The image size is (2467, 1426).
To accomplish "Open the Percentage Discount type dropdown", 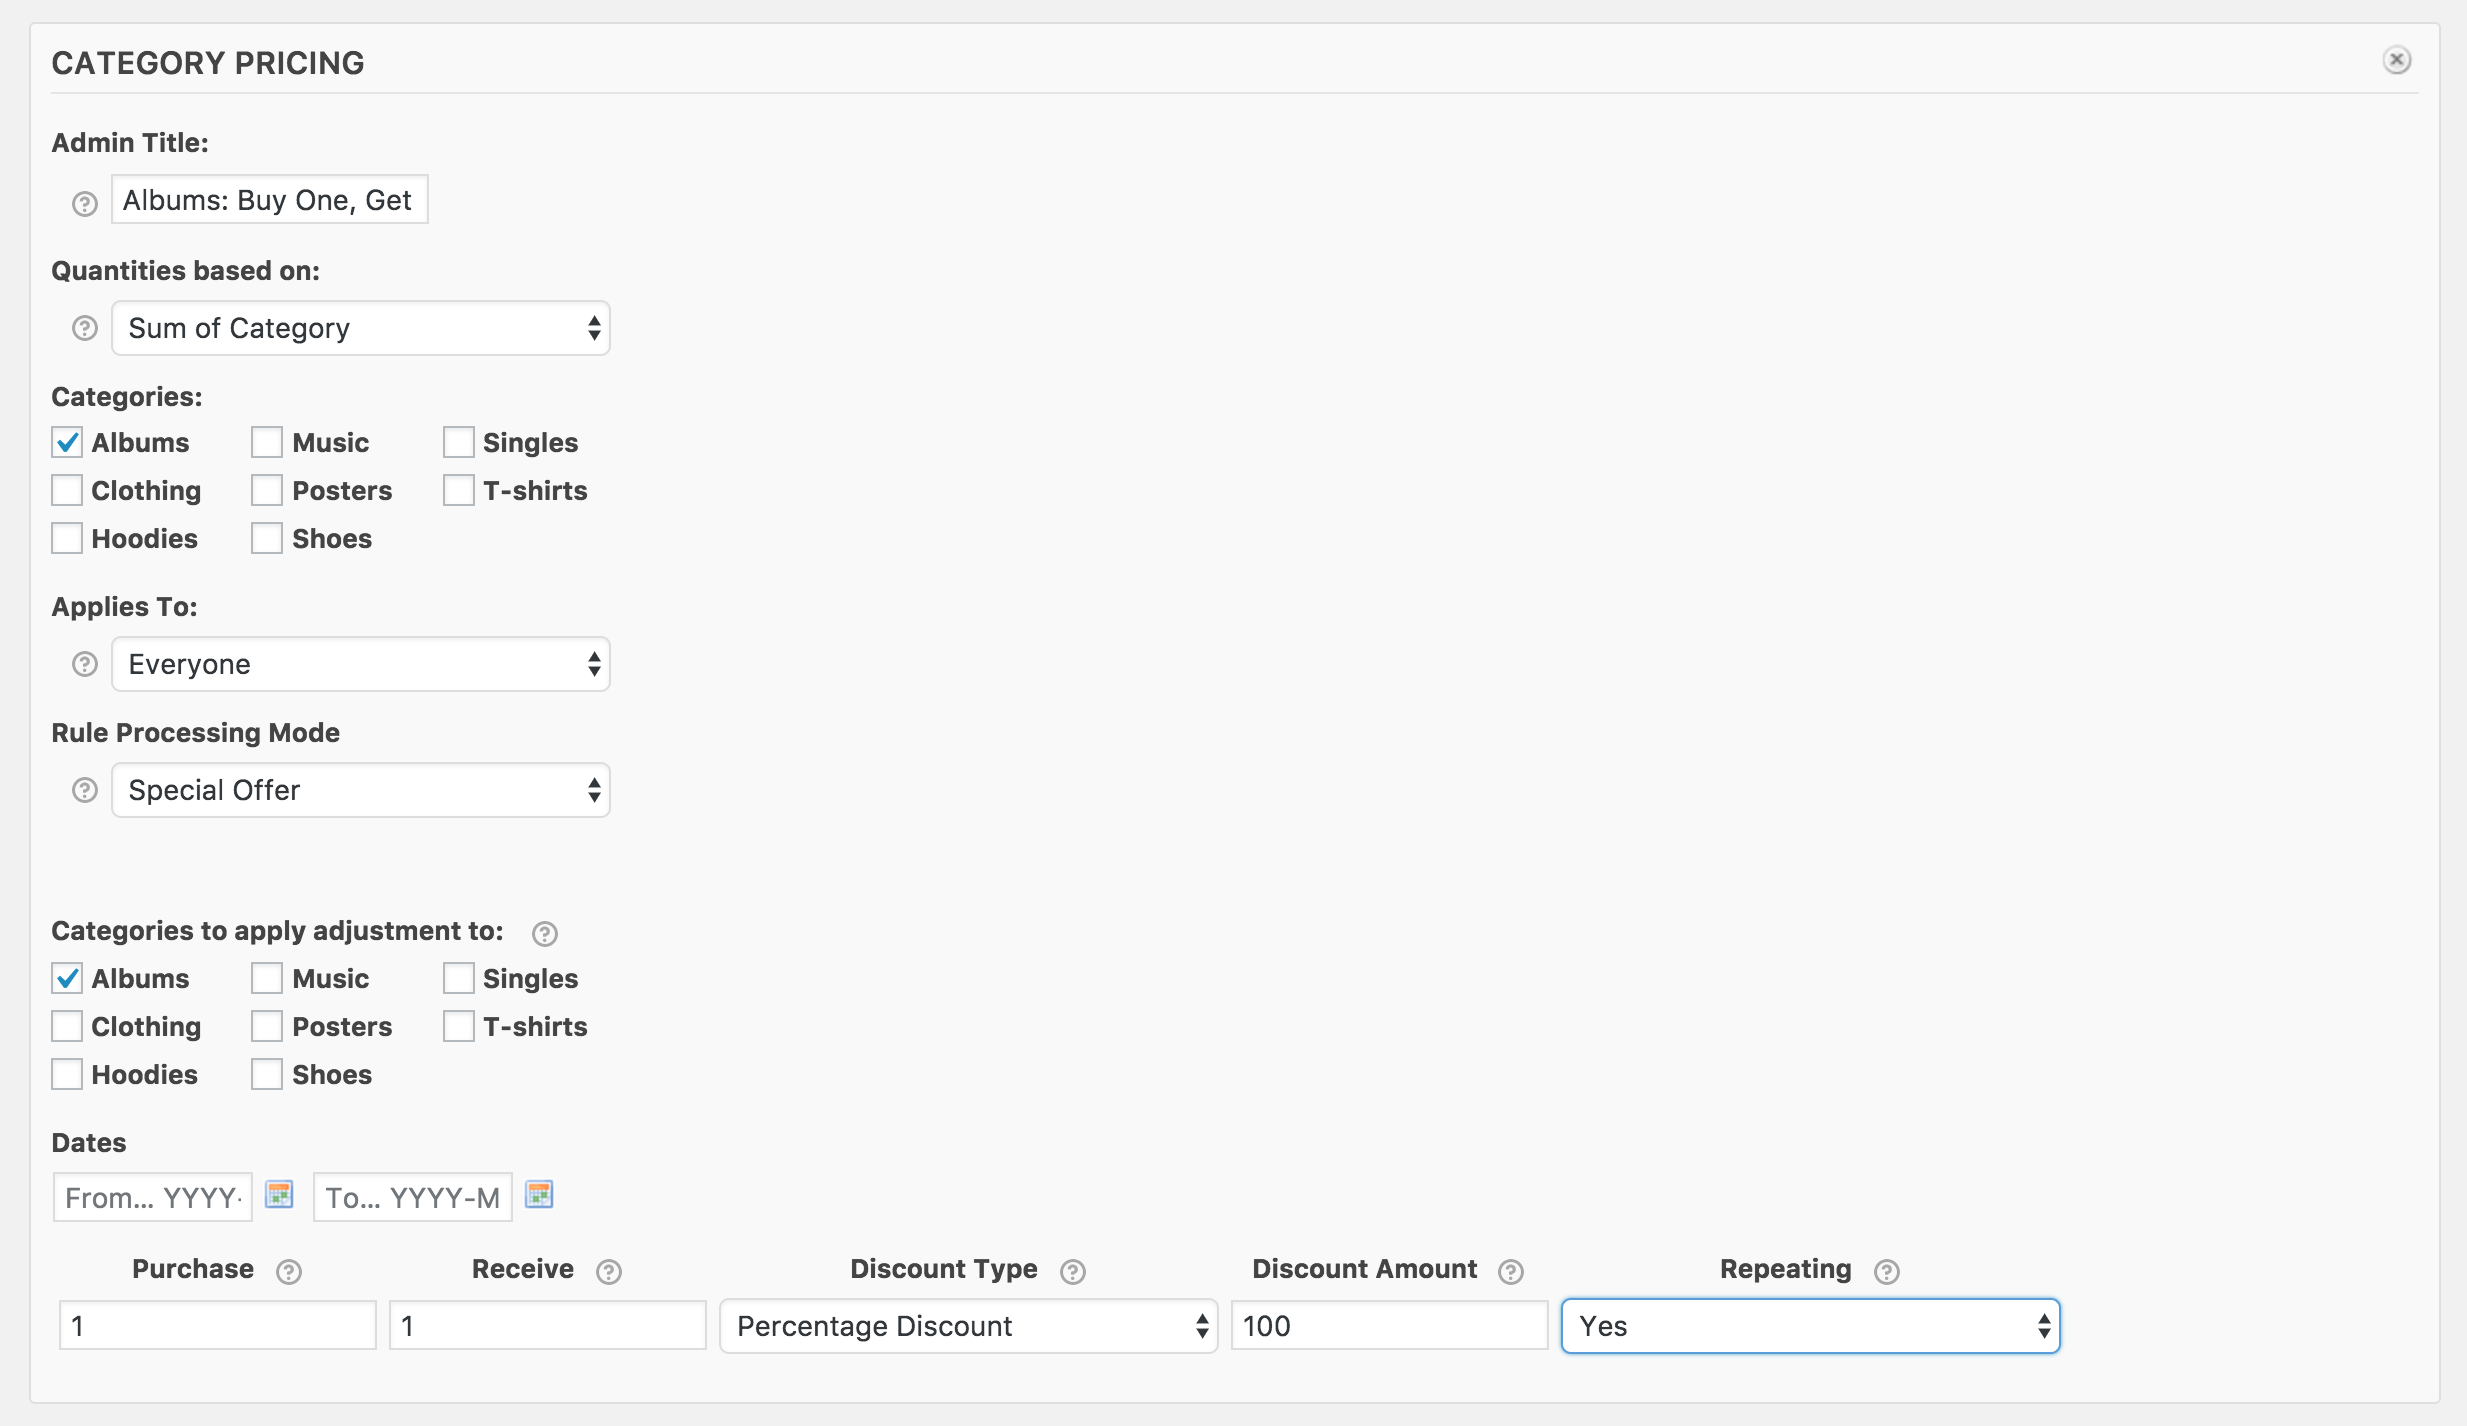I will pyautogui.click(x=969, y=1326).
